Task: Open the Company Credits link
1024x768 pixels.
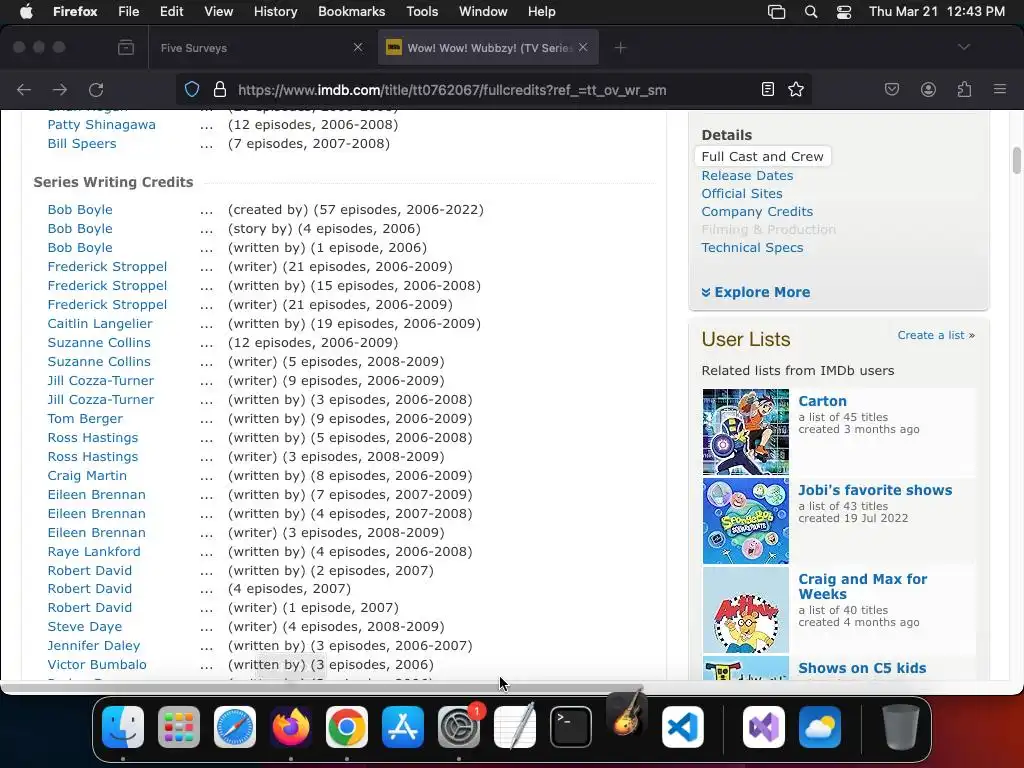Action: tap(757, 212)
